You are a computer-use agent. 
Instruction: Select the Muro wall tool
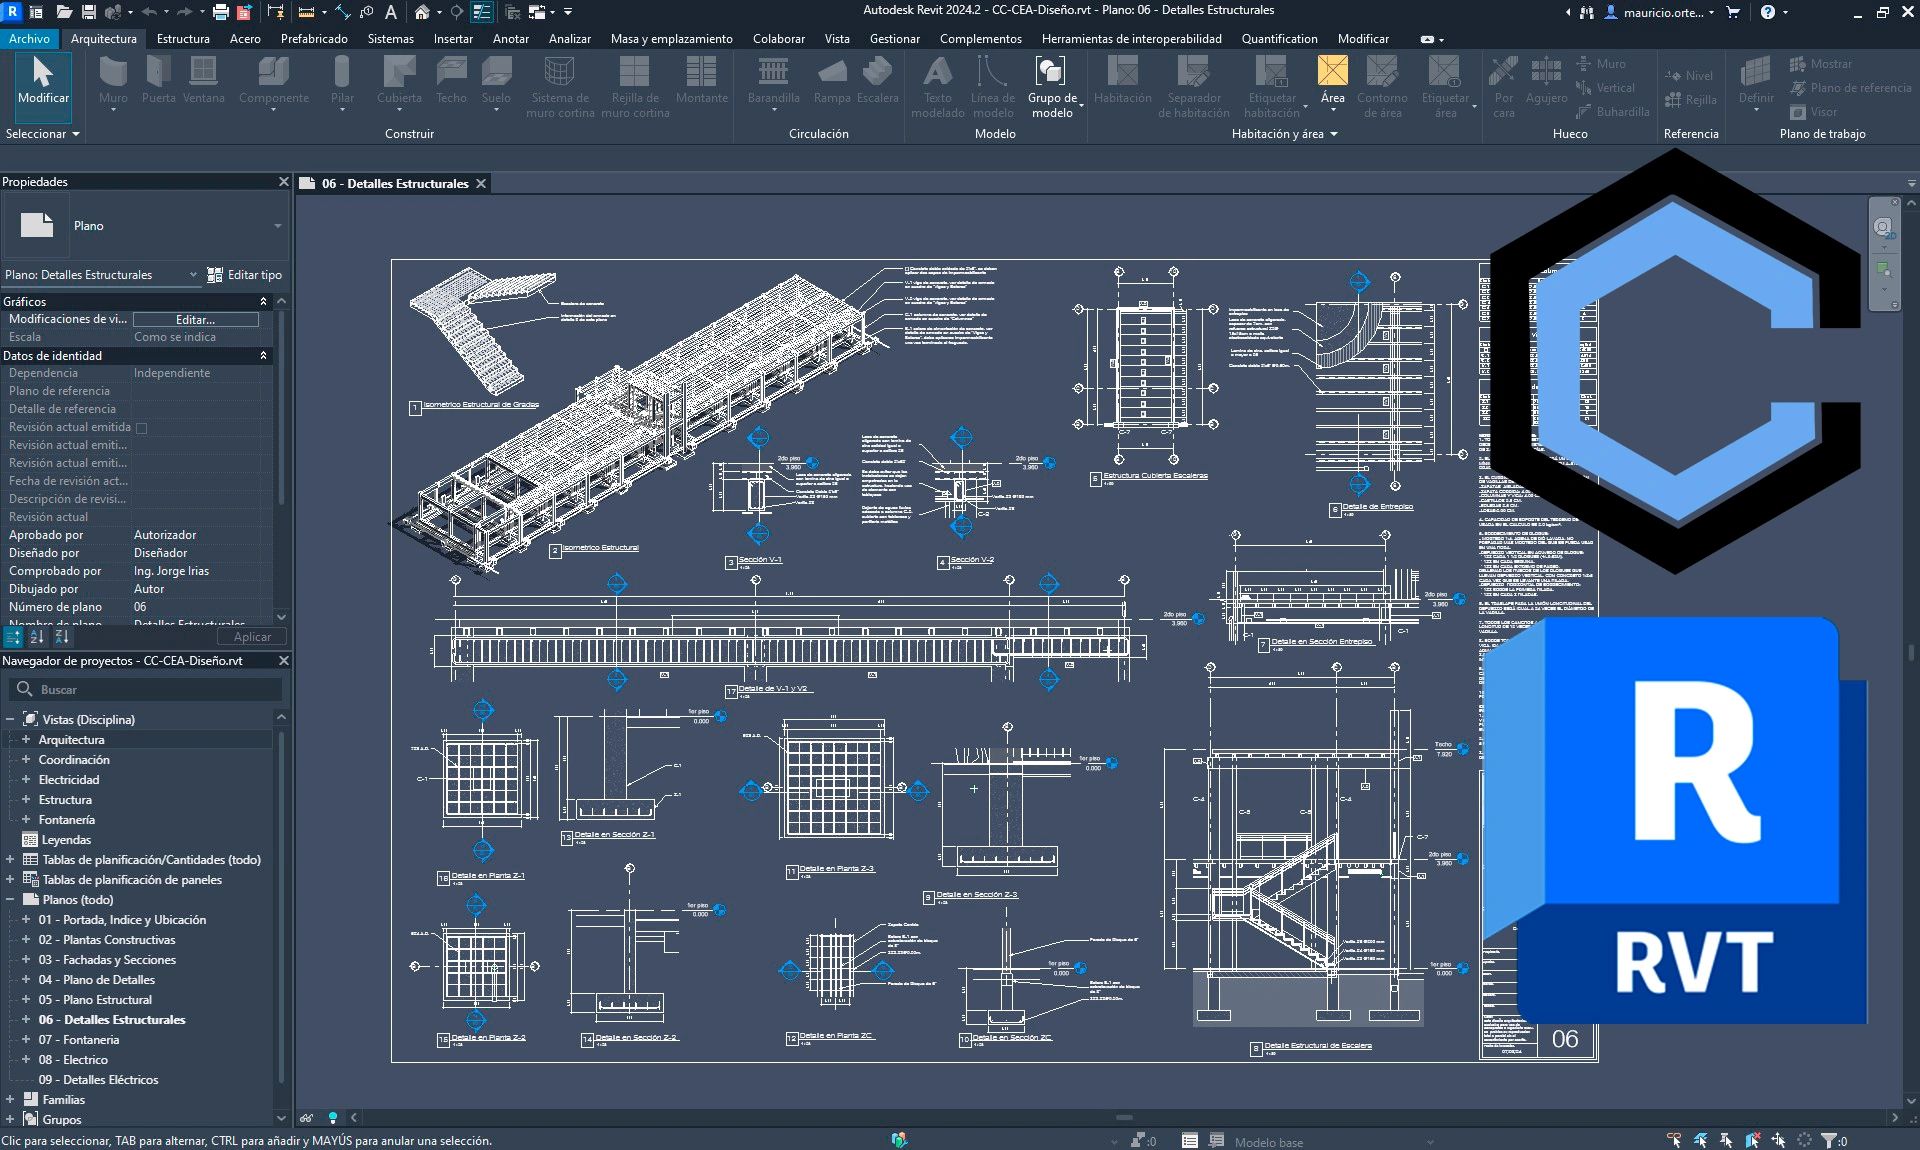coord(113,80)
